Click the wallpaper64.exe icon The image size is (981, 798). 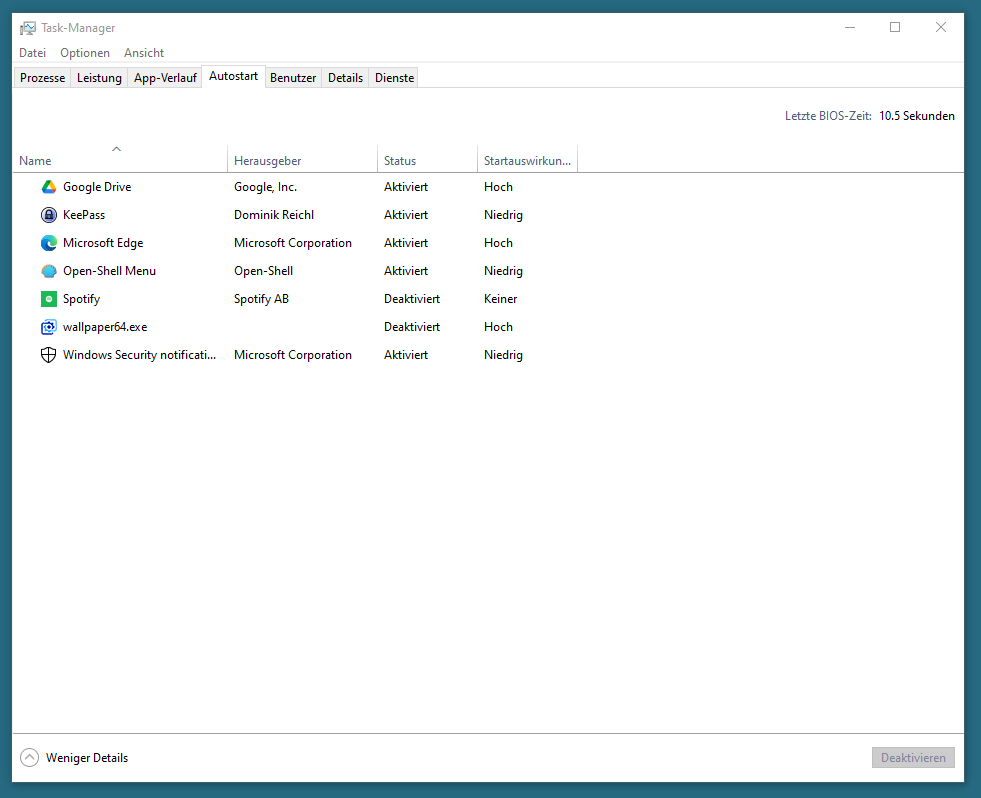[x=49, y=327]
